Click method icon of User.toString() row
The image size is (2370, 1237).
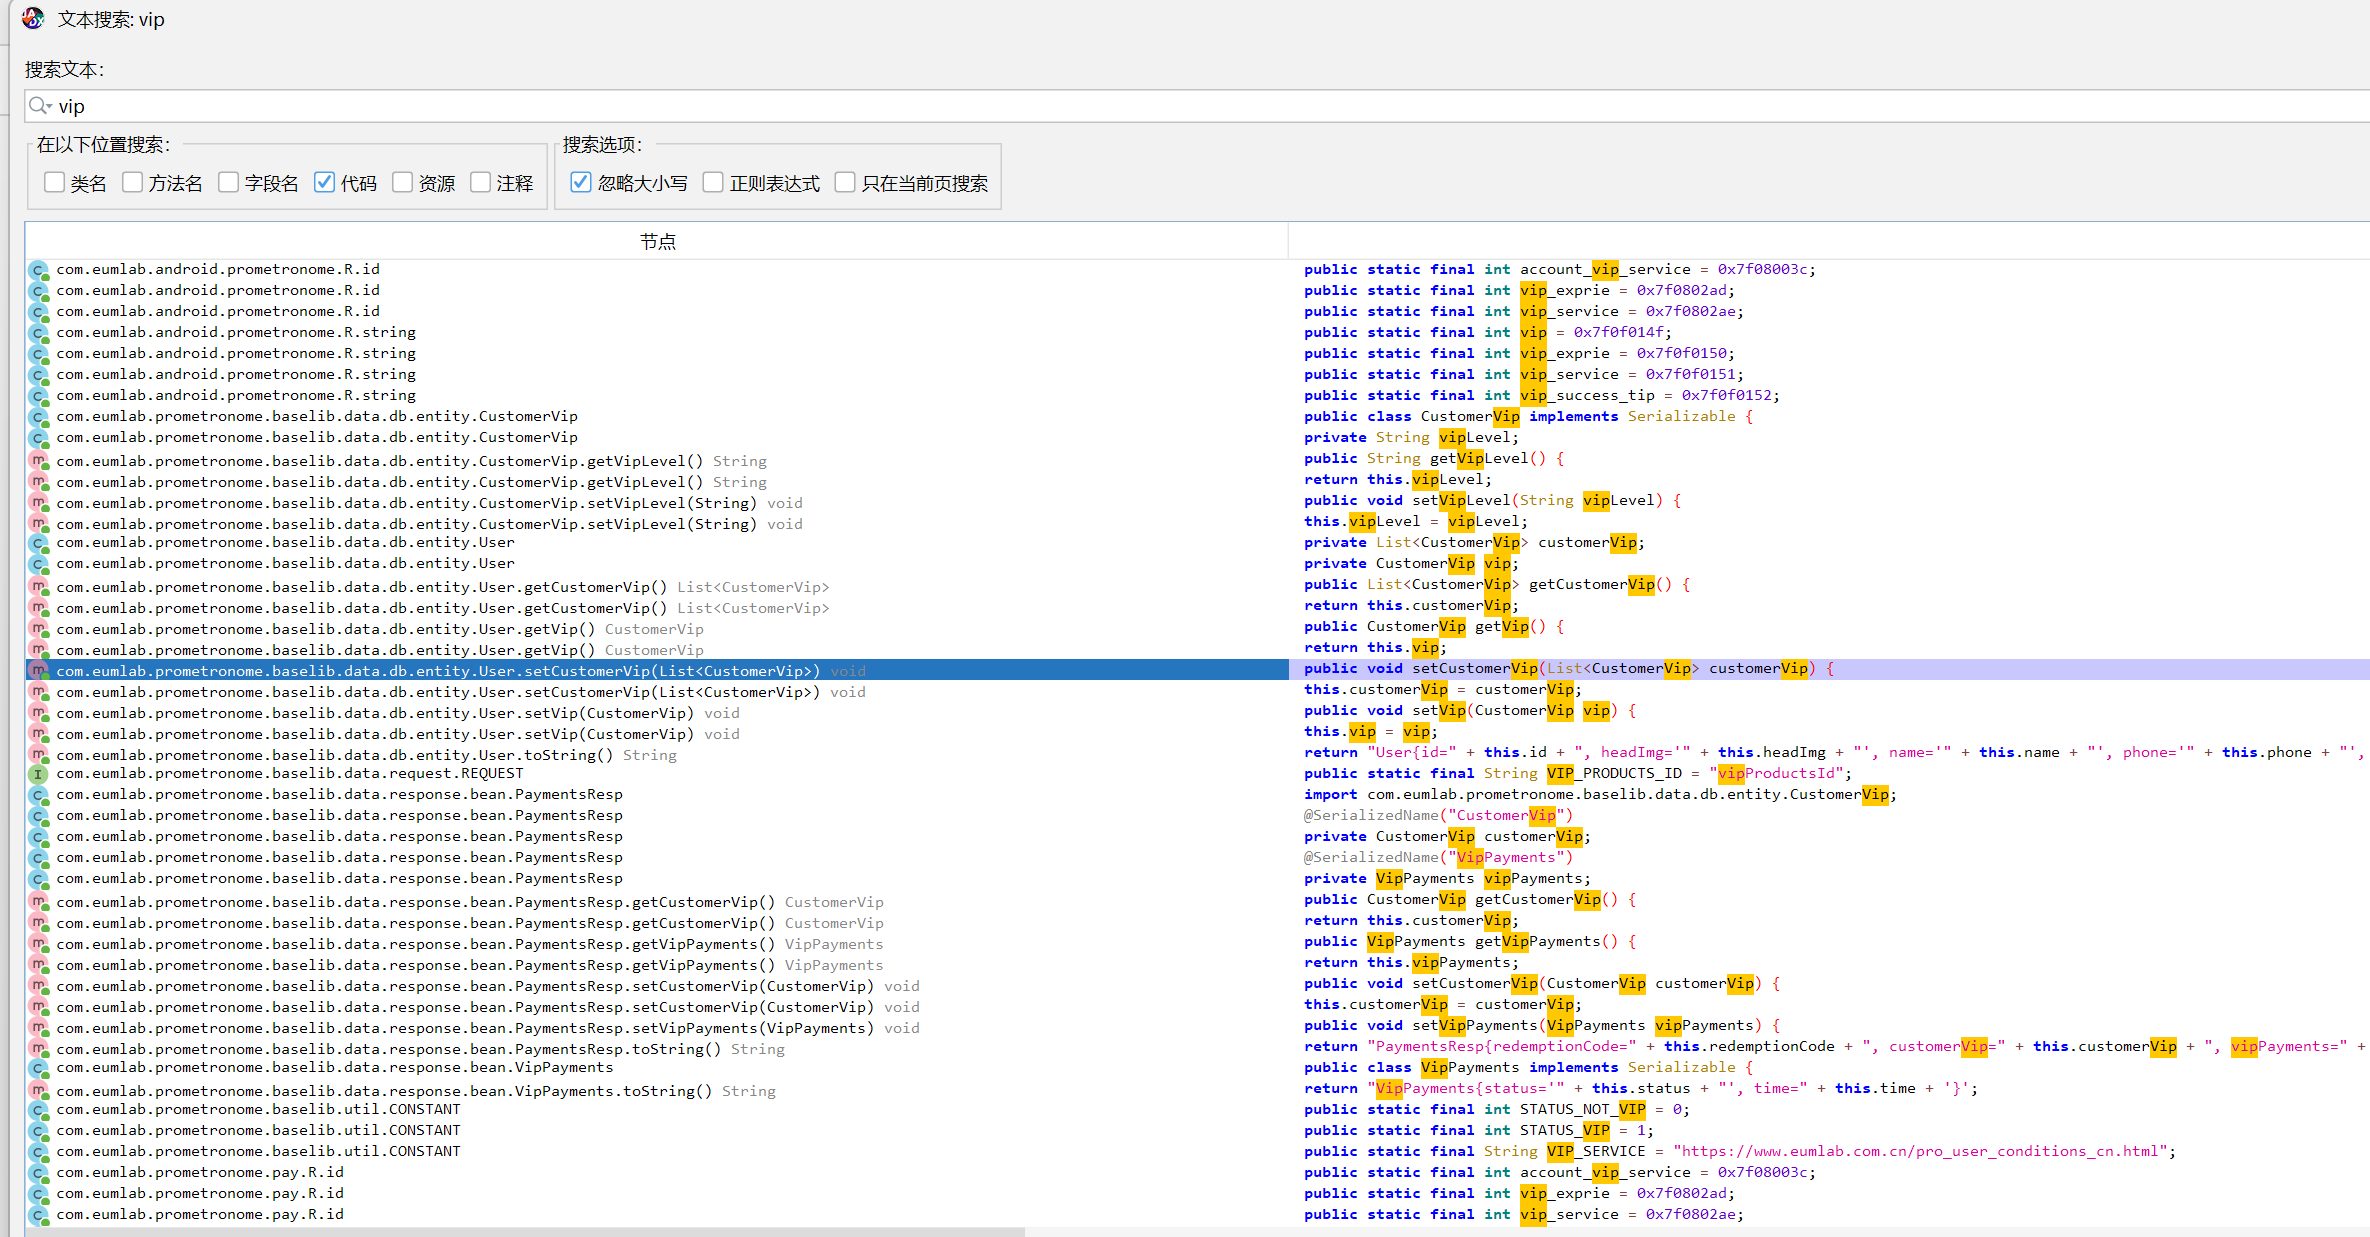tap(38, 754)
